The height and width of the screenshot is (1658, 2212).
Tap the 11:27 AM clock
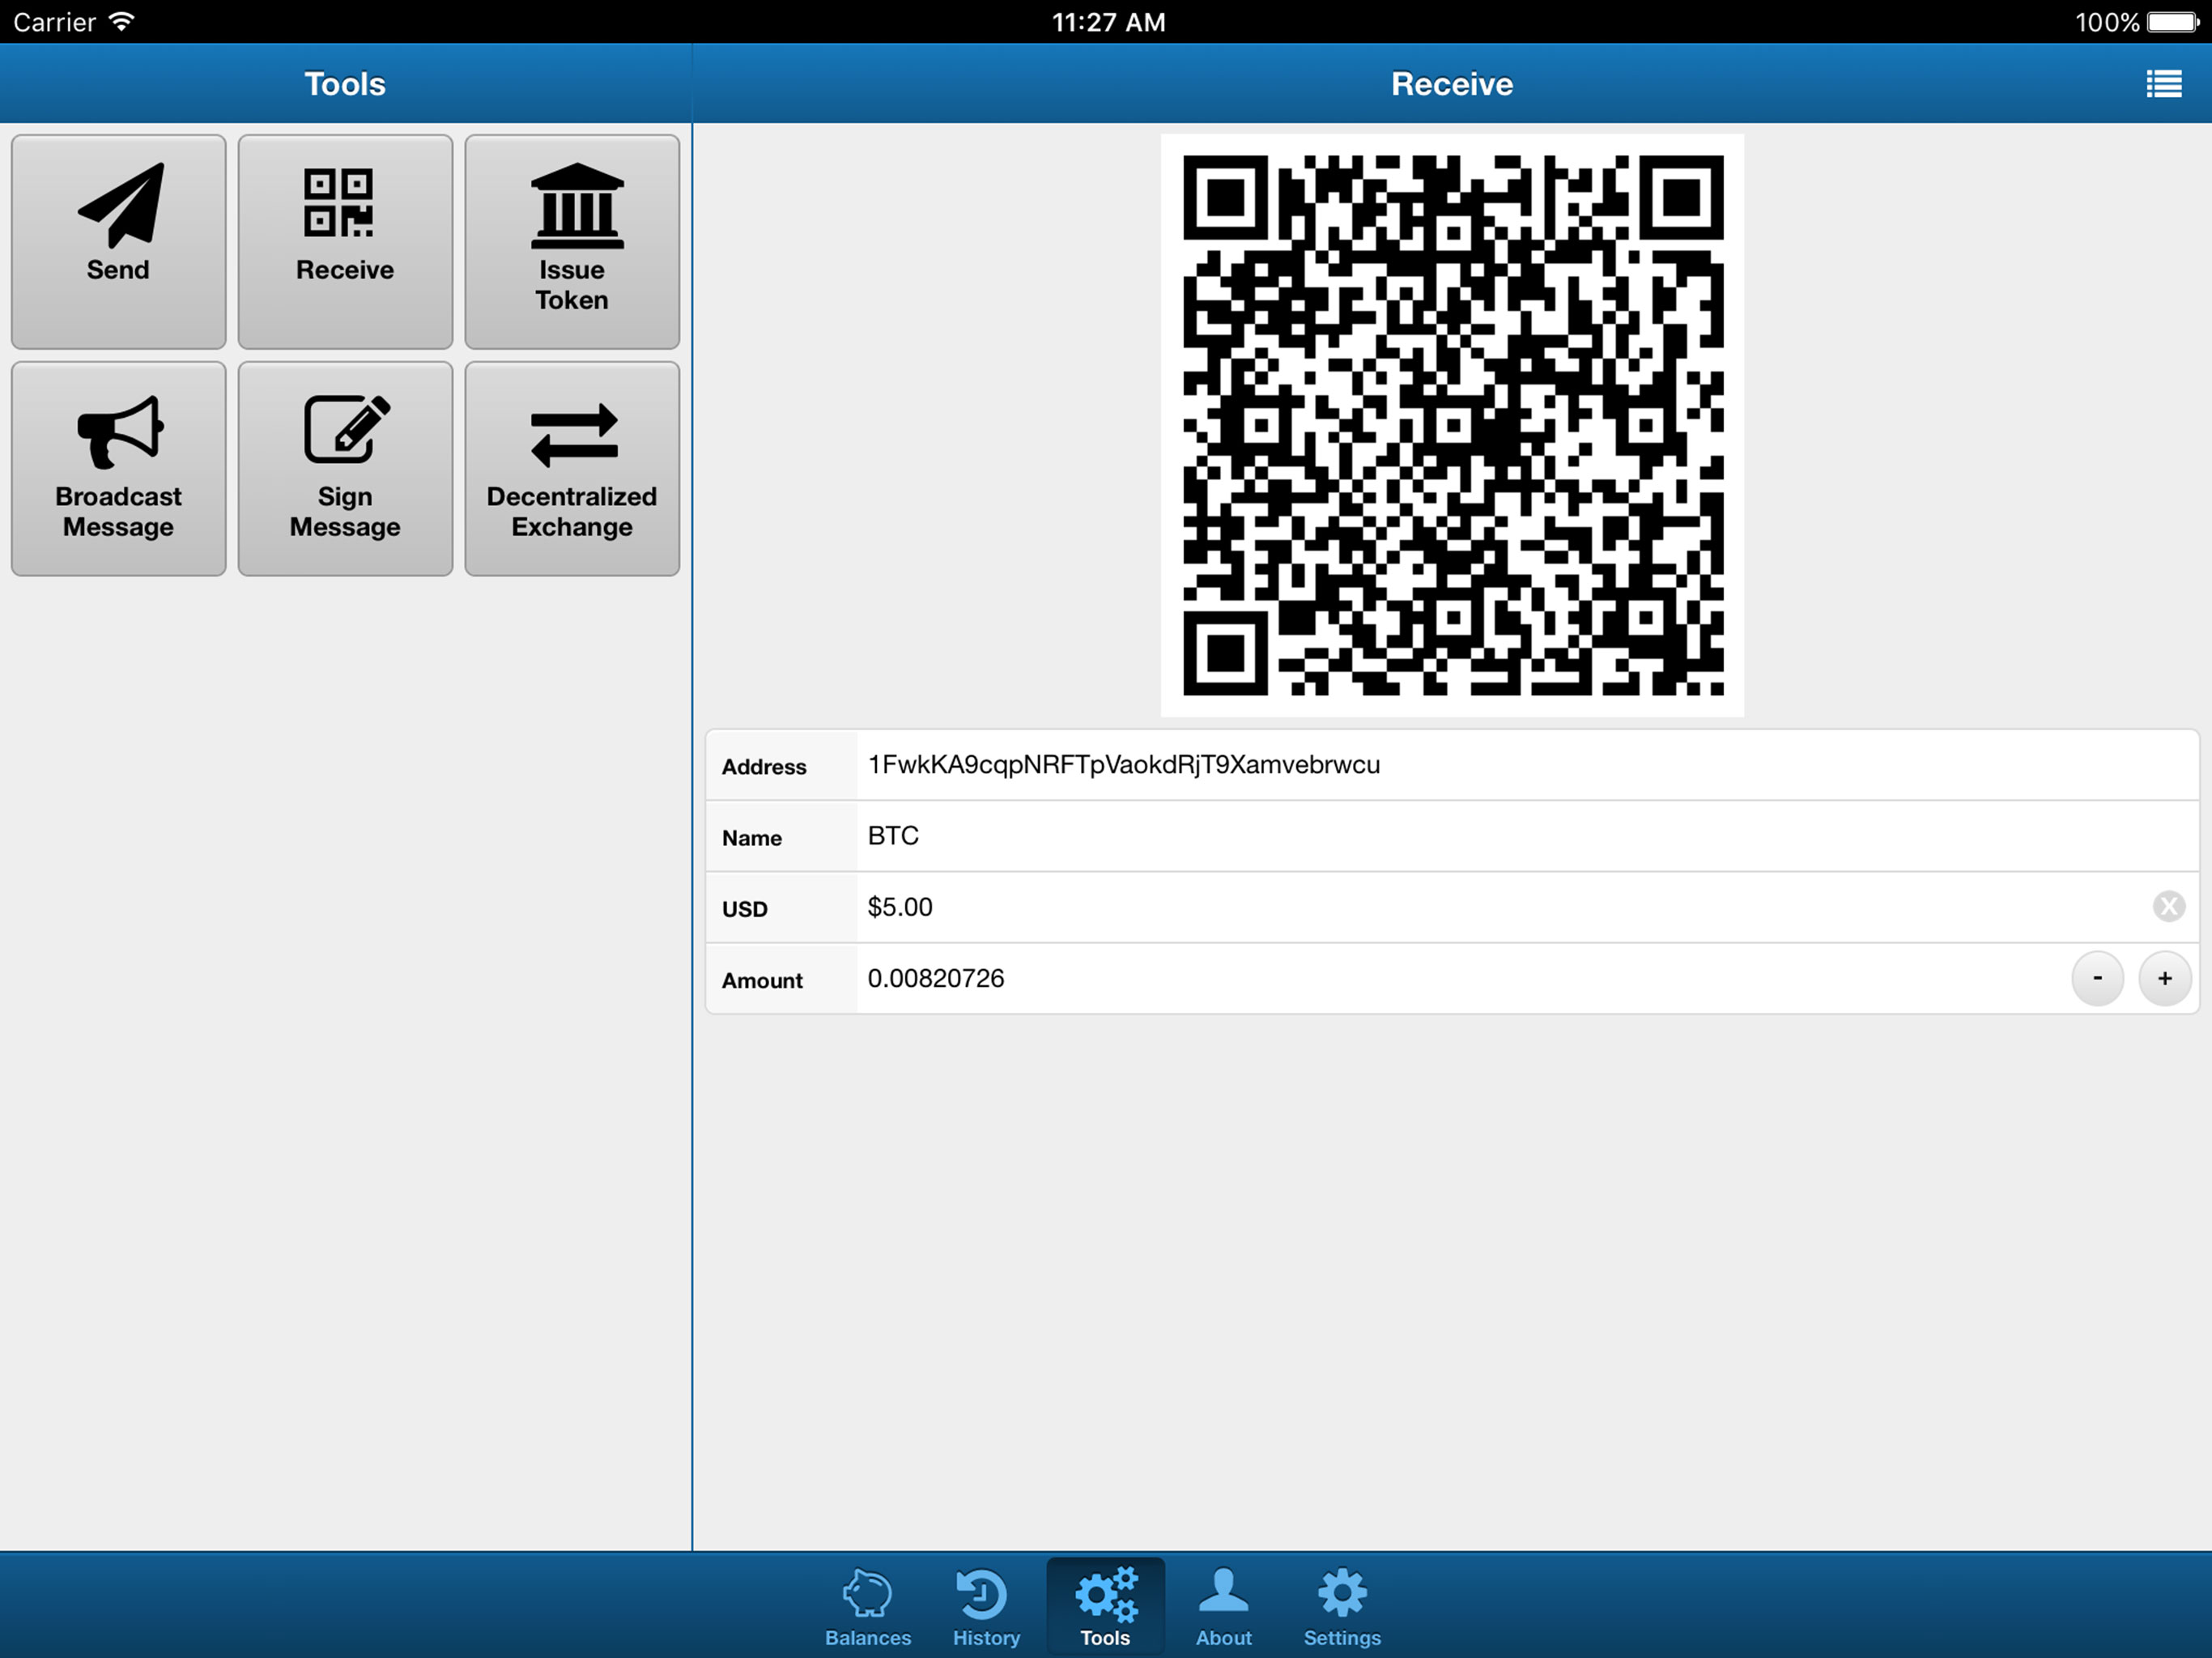[x=1108, y=22]
